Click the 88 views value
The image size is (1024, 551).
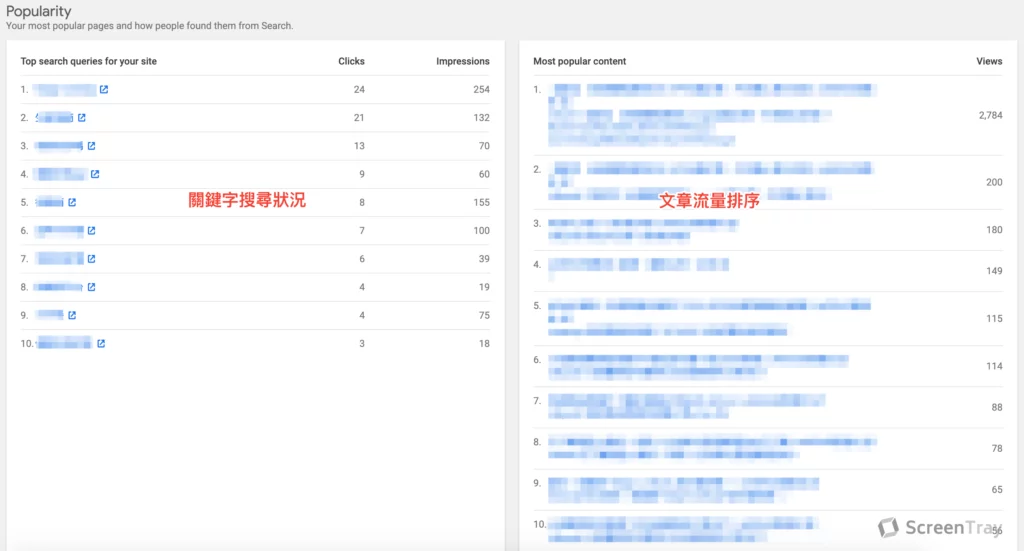[997, 407]
